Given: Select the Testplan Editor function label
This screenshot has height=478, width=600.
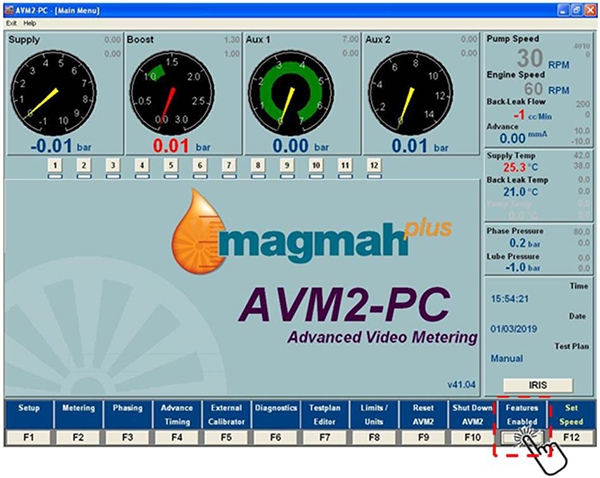Looking at the screenshot, I should click(325, 414).
